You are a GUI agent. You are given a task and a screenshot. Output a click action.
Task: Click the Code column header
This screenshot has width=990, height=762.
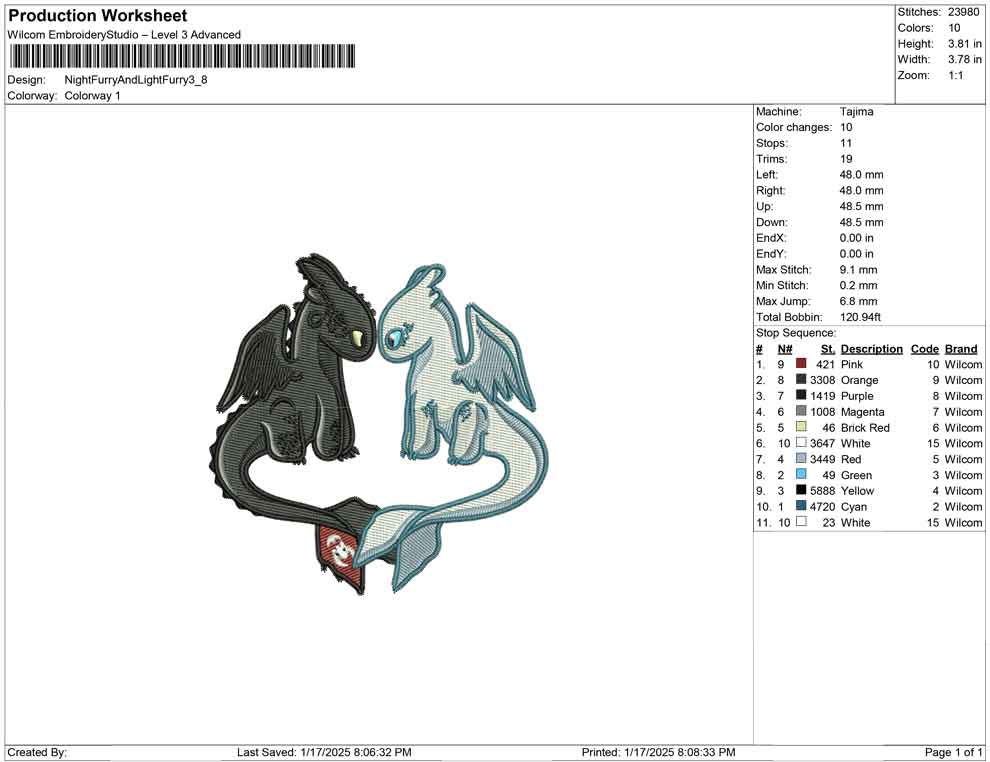[x=925, y=349]
